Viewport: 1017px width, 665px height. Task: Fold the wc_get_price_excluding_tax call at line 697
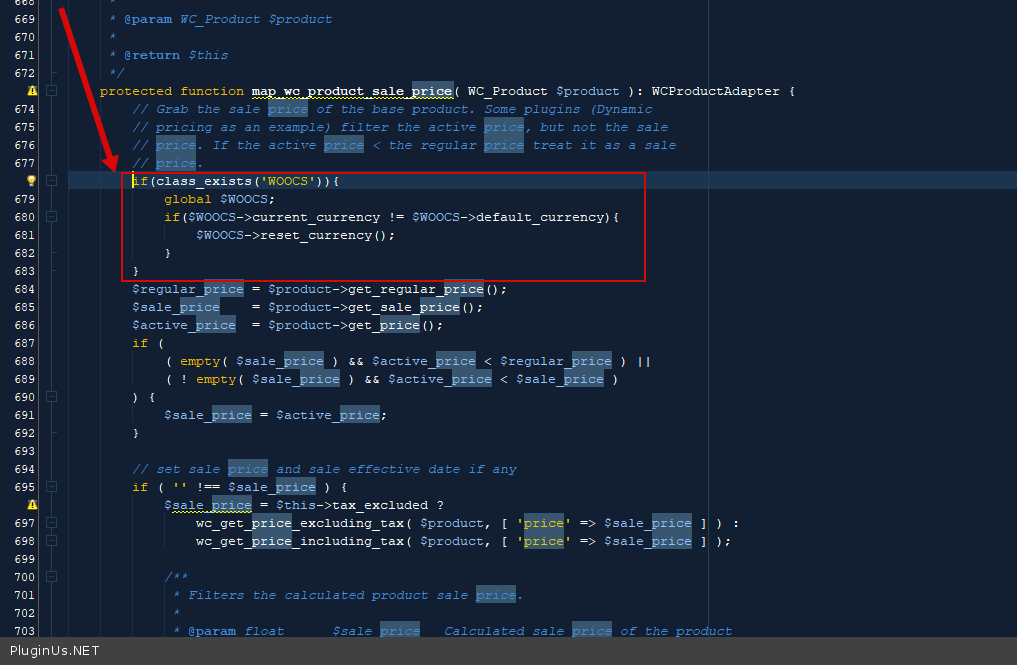(51, 523)
